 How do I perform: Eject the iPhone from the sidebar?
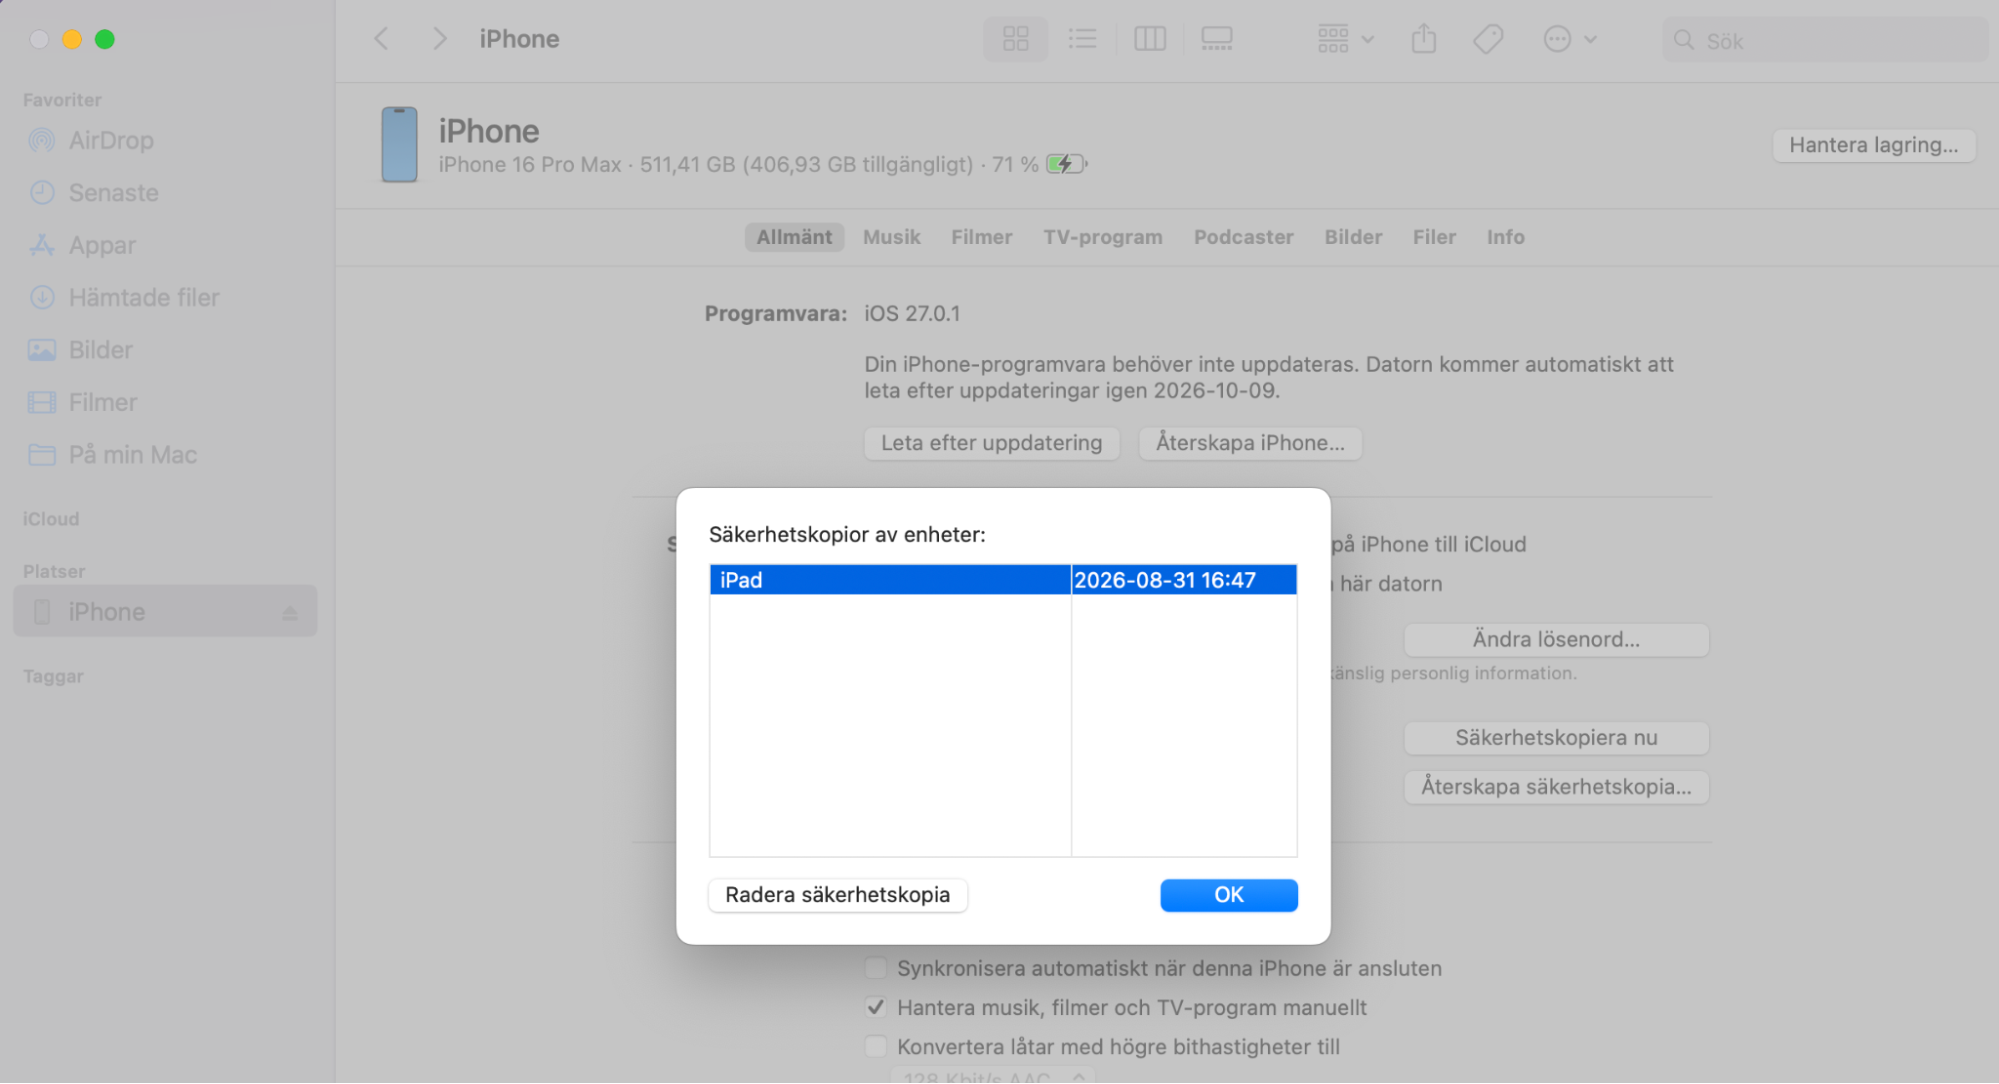coord(290,613)
